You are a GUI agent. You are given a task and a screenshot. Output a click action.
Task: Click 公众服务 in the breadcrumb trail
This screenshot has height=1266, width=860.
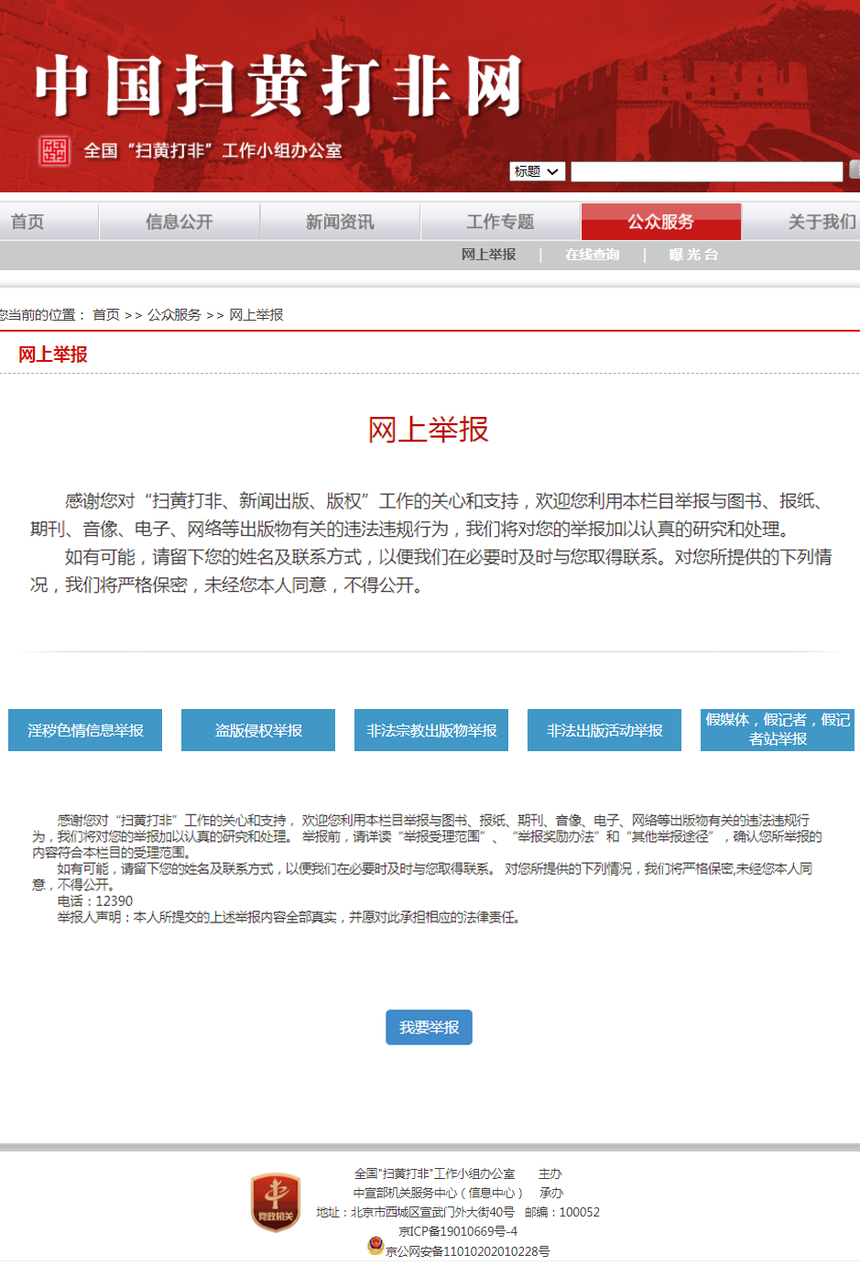pos(174,315)
